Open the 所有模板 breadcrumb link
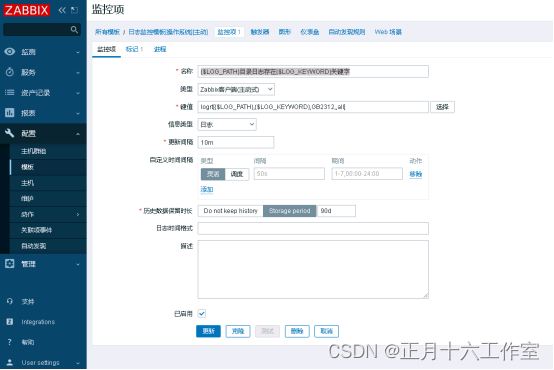 pos(107,32)
